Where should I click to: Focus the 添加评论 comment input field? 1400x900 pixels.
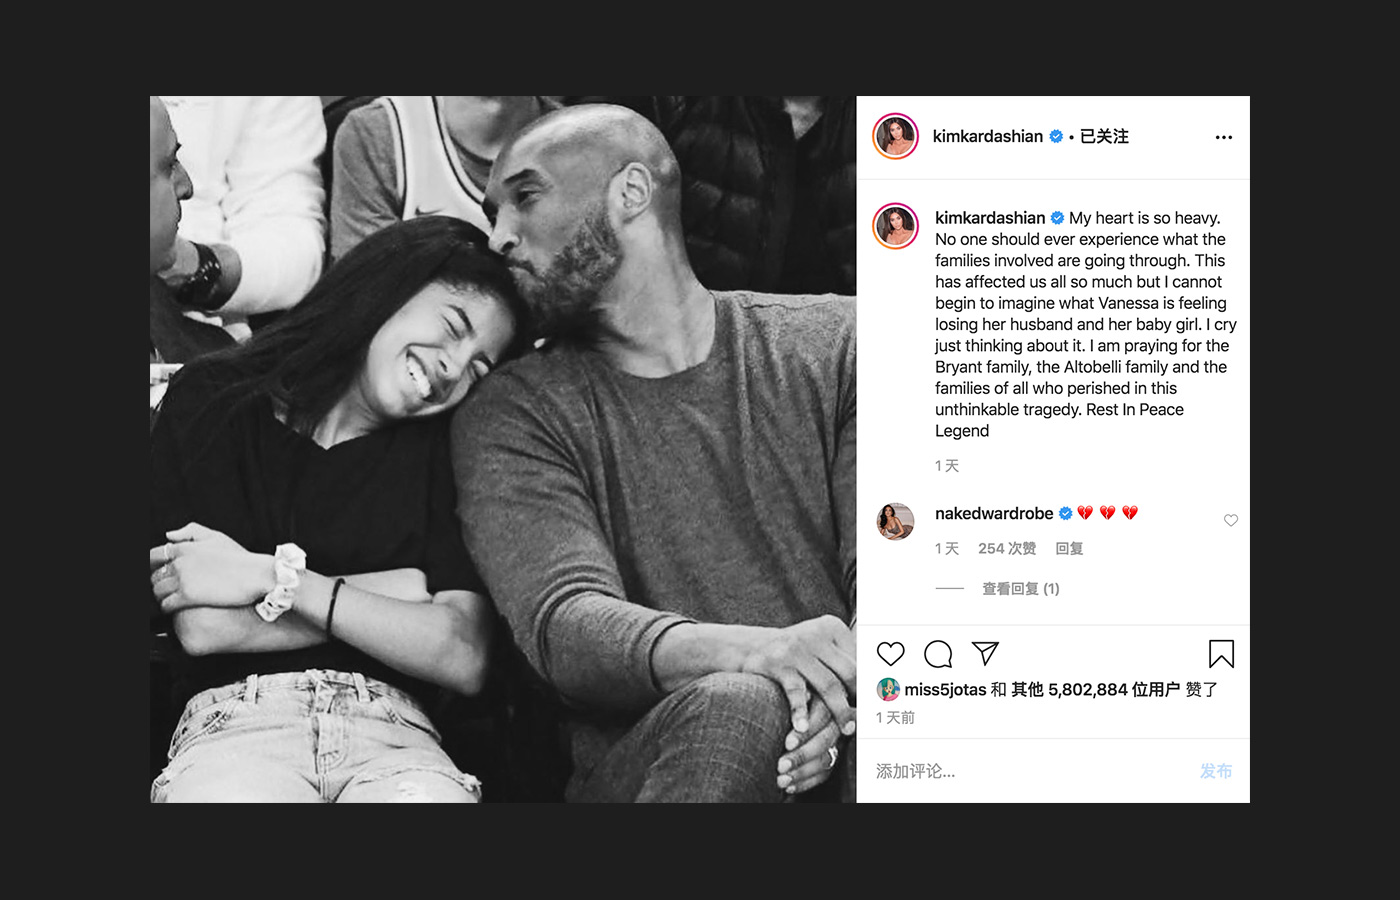(x=1030, y=771)
